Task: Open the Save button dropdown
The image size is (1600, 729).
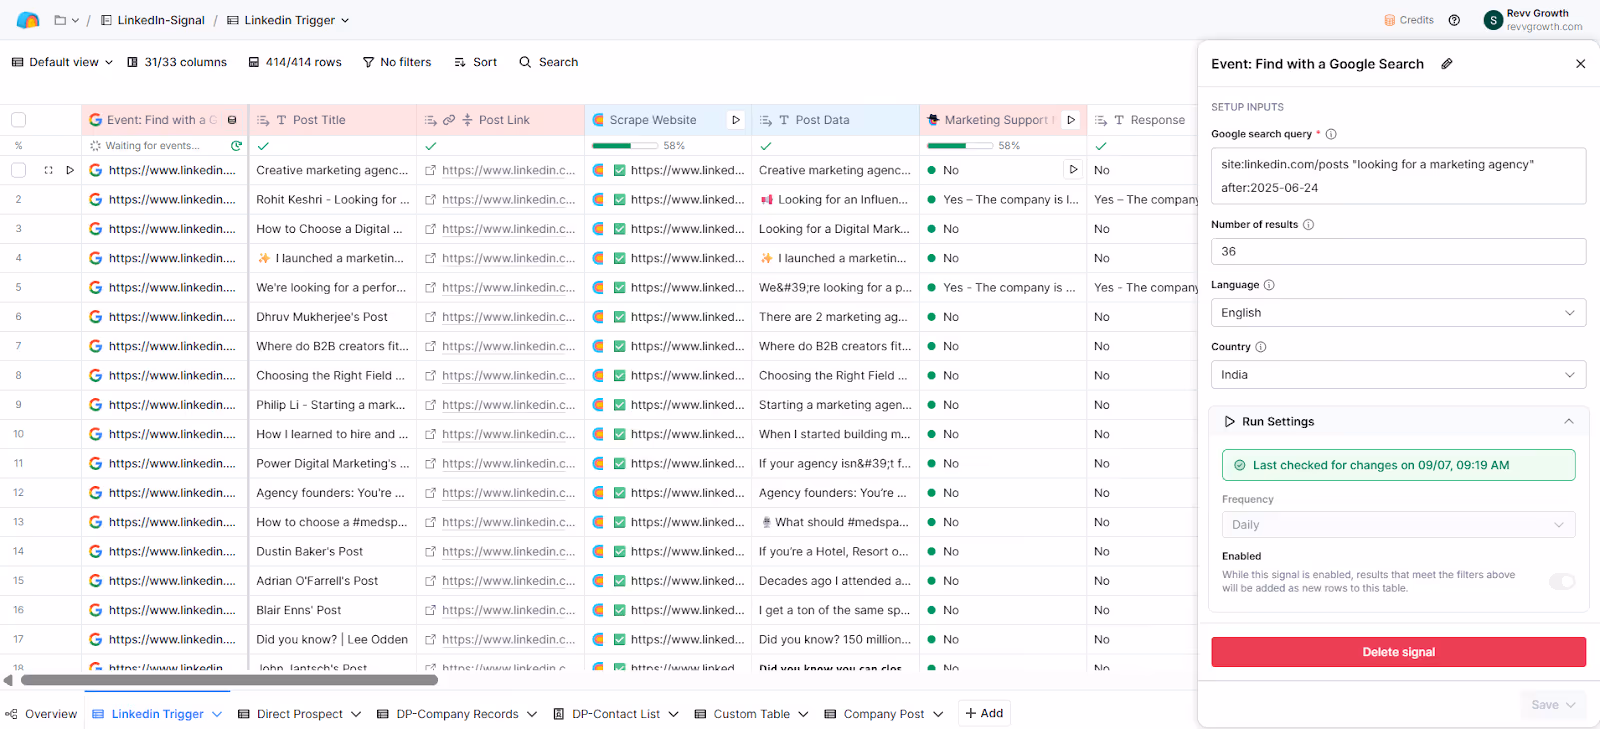Action: click(1571, 705)
